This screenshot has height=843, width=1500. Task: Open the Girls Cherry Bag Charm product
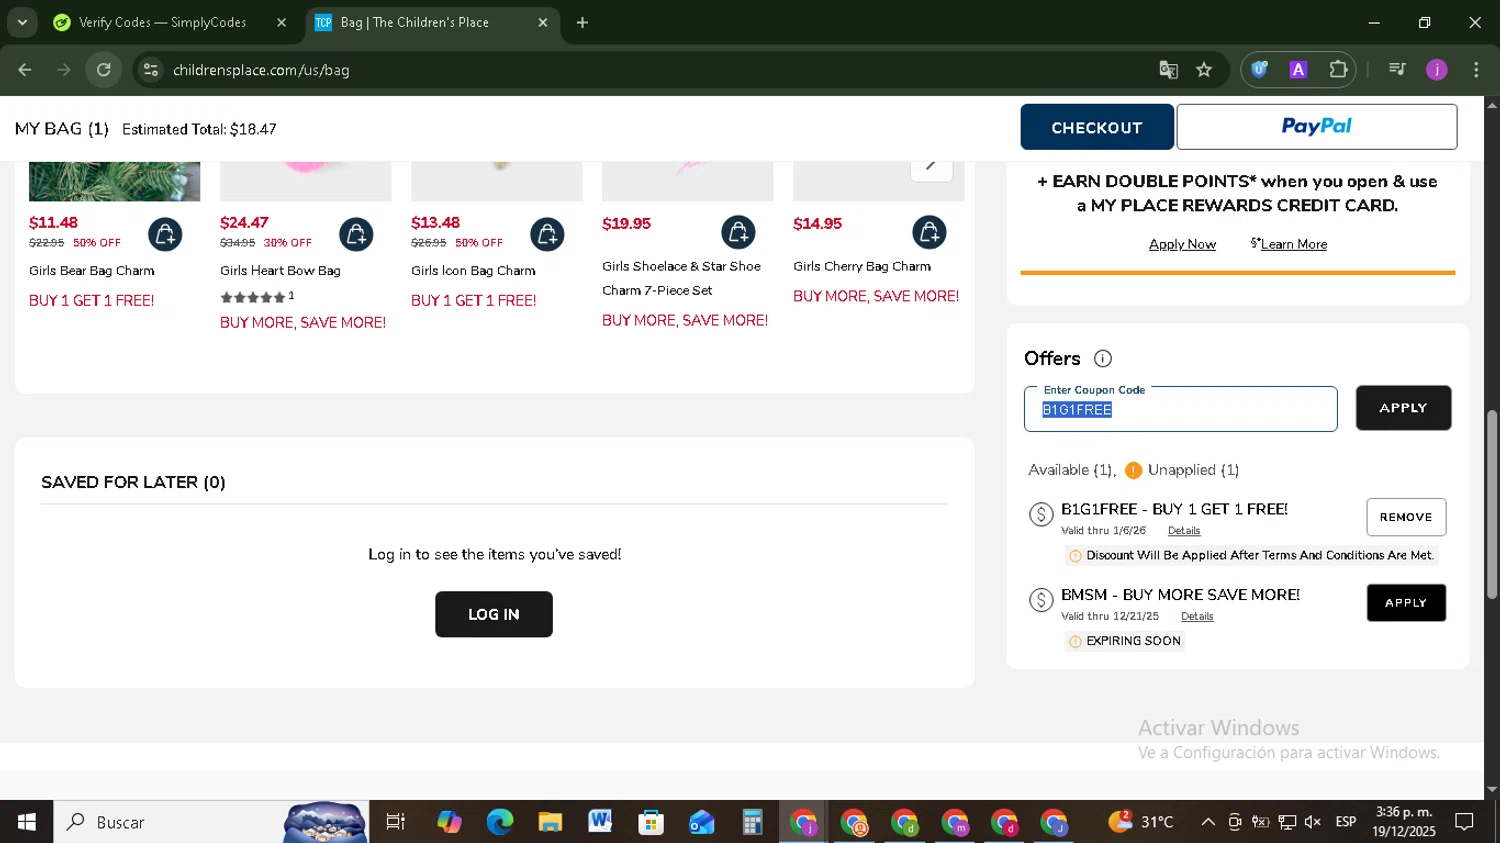[x=862, y=267]
